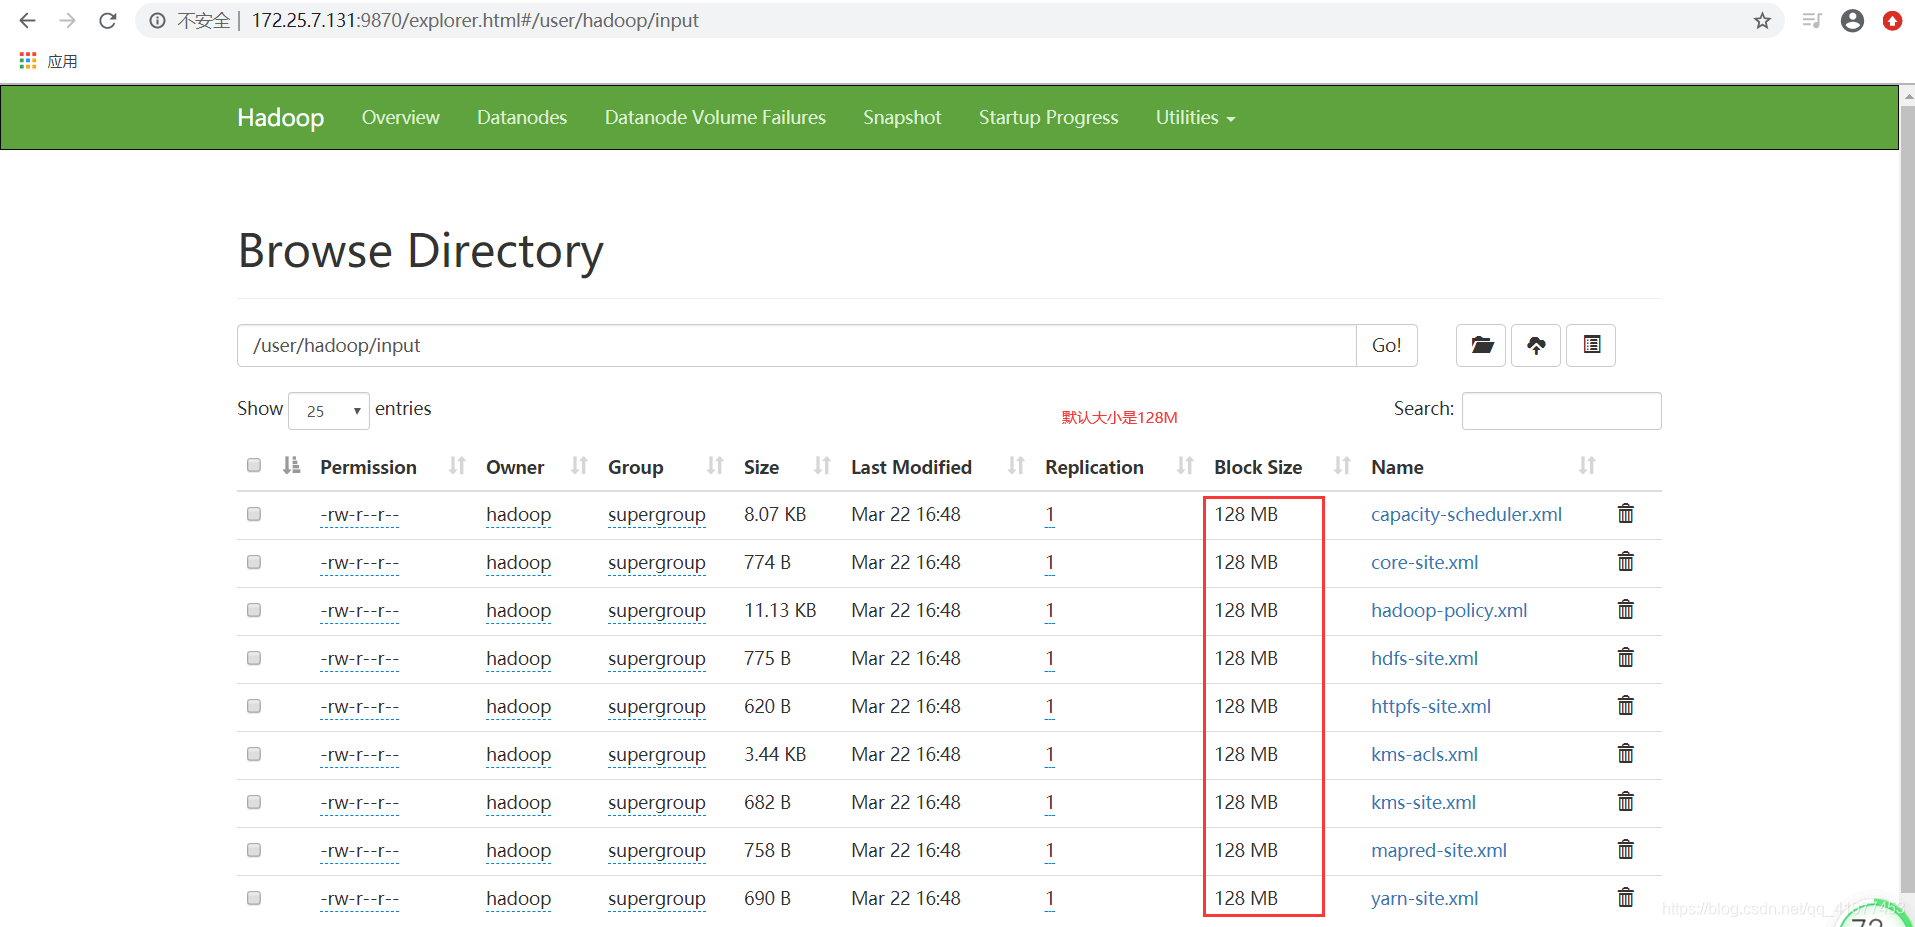Open the Show 25 entries dropdown
1915x927 pixels.
point(329,411)
